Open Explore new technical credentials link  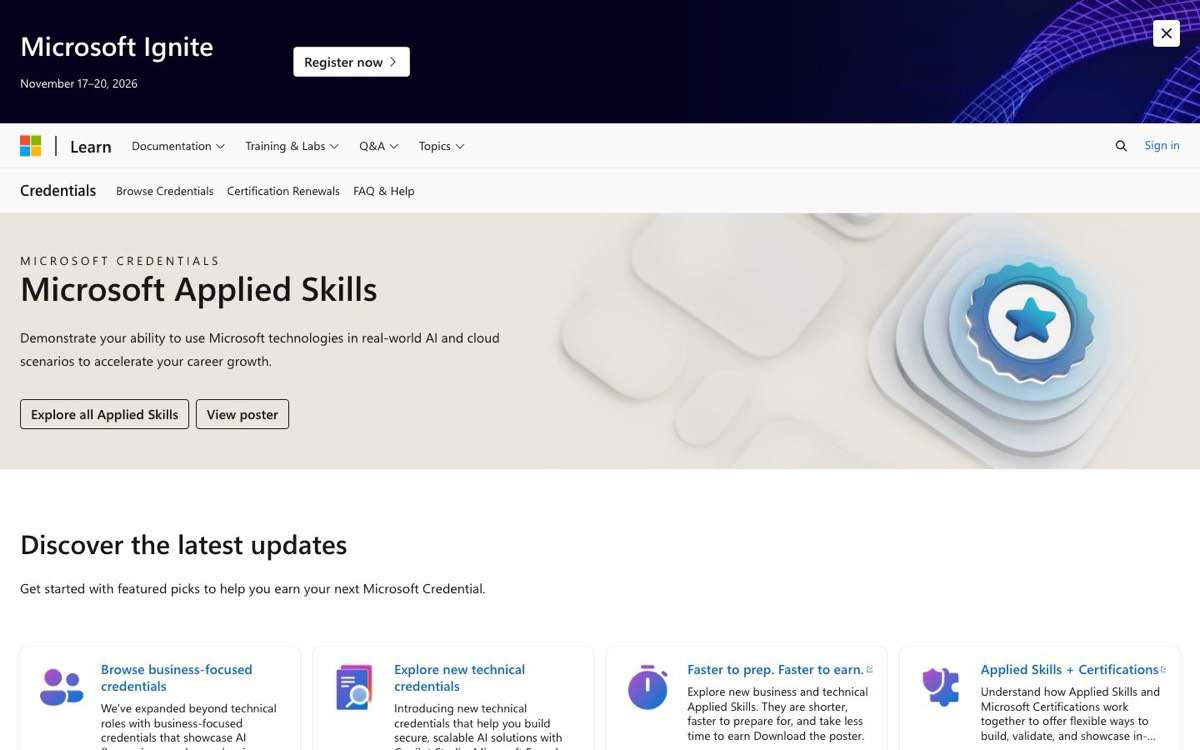(x=460, y=678)
